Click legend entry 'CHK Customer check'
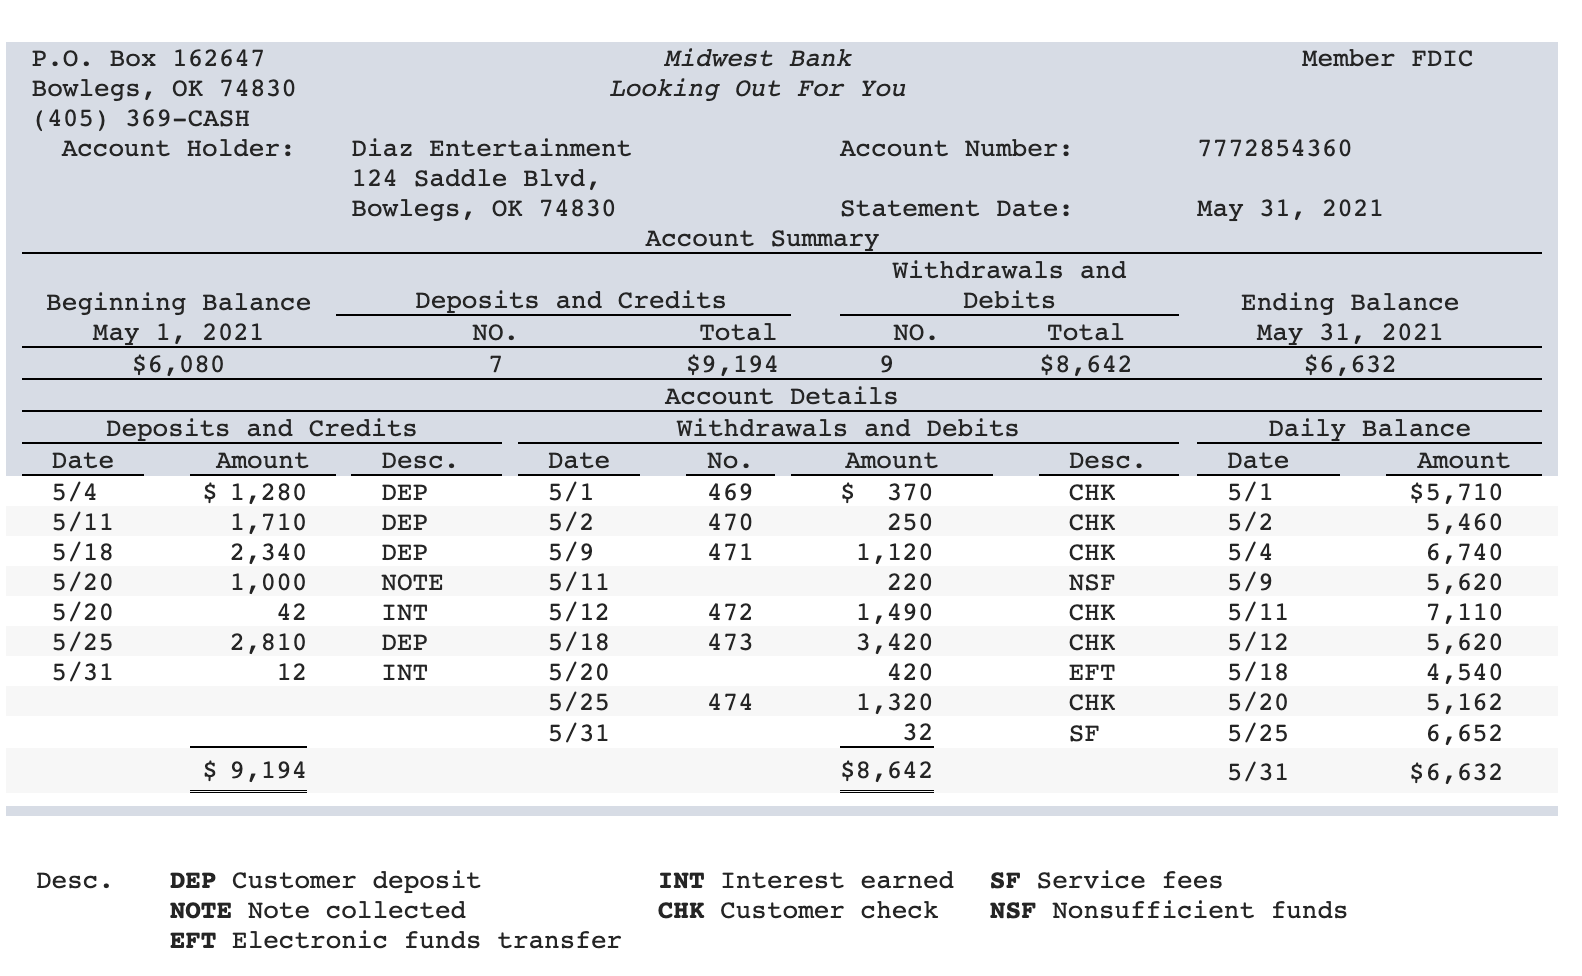 point(798,911)
